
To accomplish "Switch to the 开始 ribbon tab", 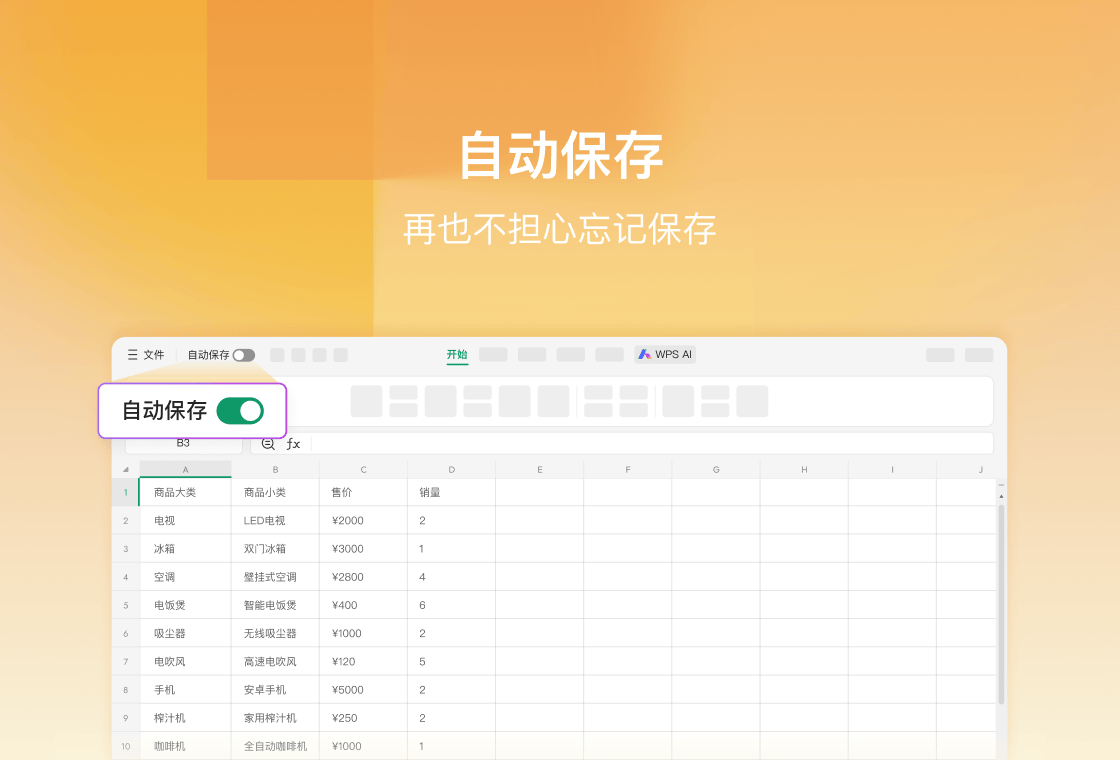I will point(457,355).
